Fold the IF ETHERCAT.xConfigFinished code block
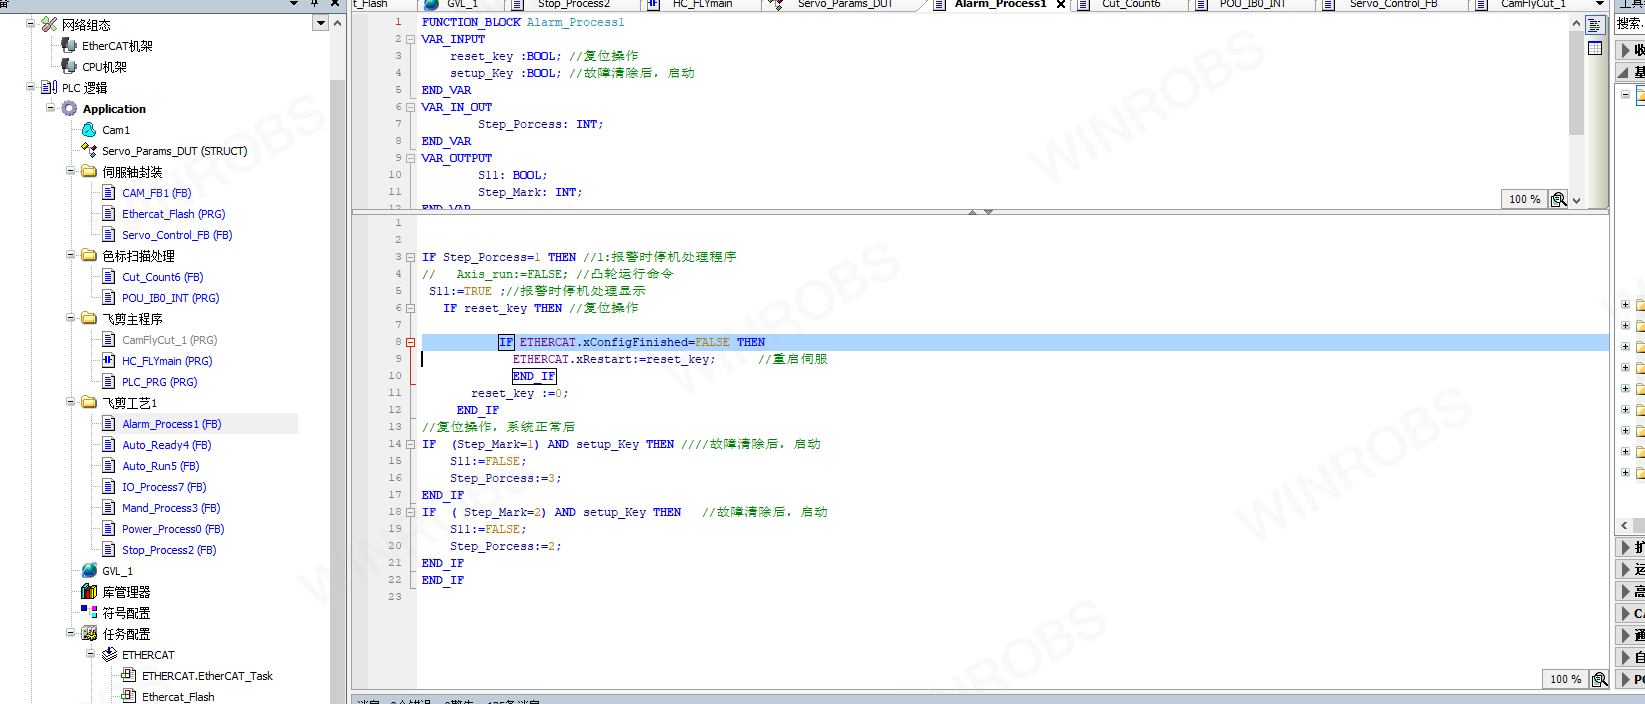 point(410,342)
